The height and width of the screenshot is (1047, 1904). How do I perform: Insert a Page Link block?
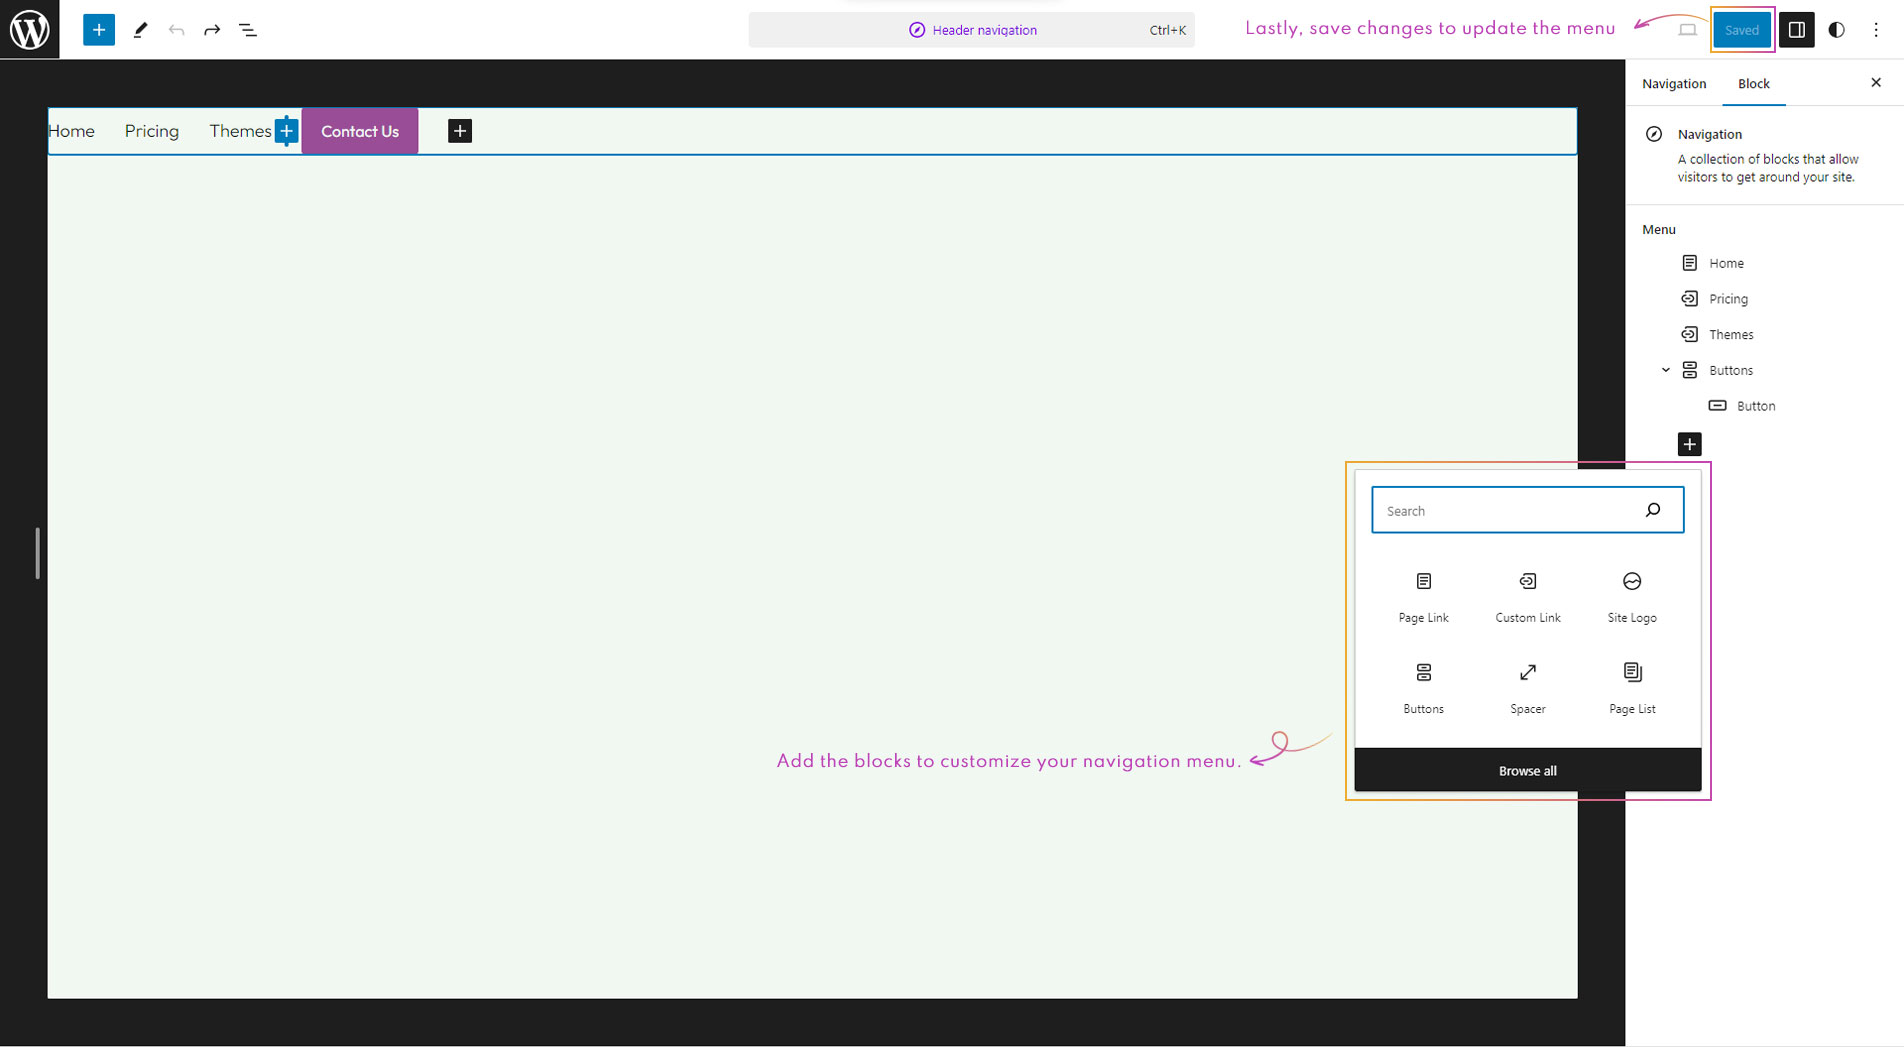(x=1423, y=596)
